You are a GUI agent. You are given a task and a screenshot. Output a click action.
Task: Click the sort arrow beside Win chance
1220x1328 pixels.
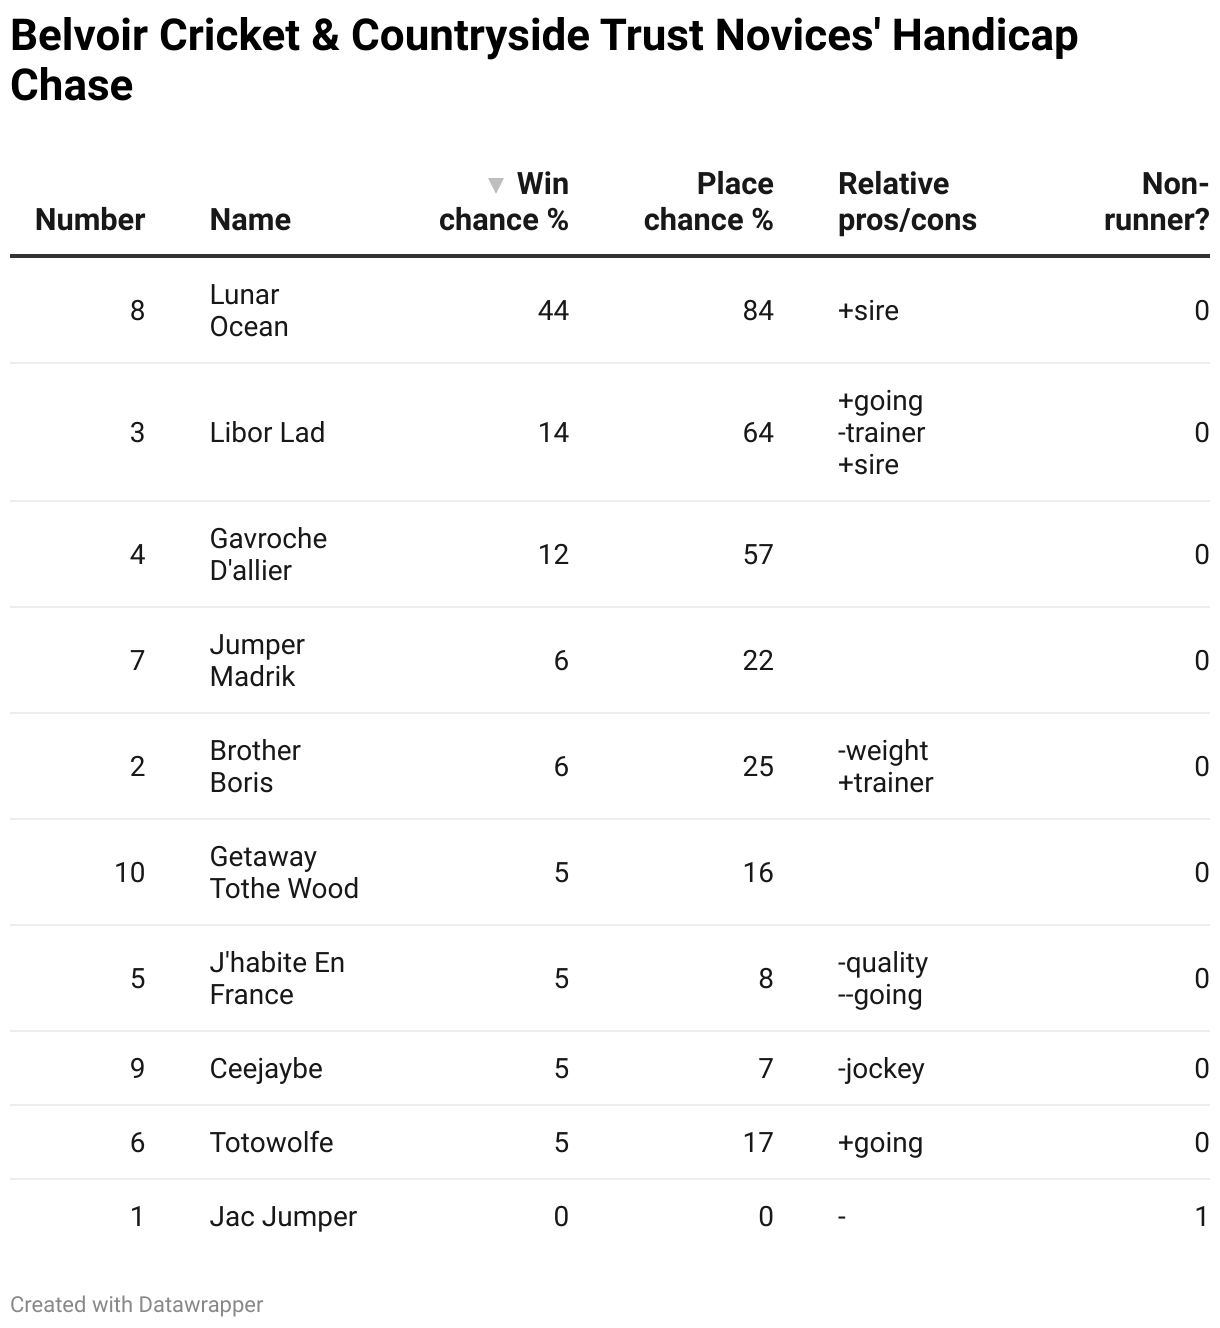[x=495, y=185]
